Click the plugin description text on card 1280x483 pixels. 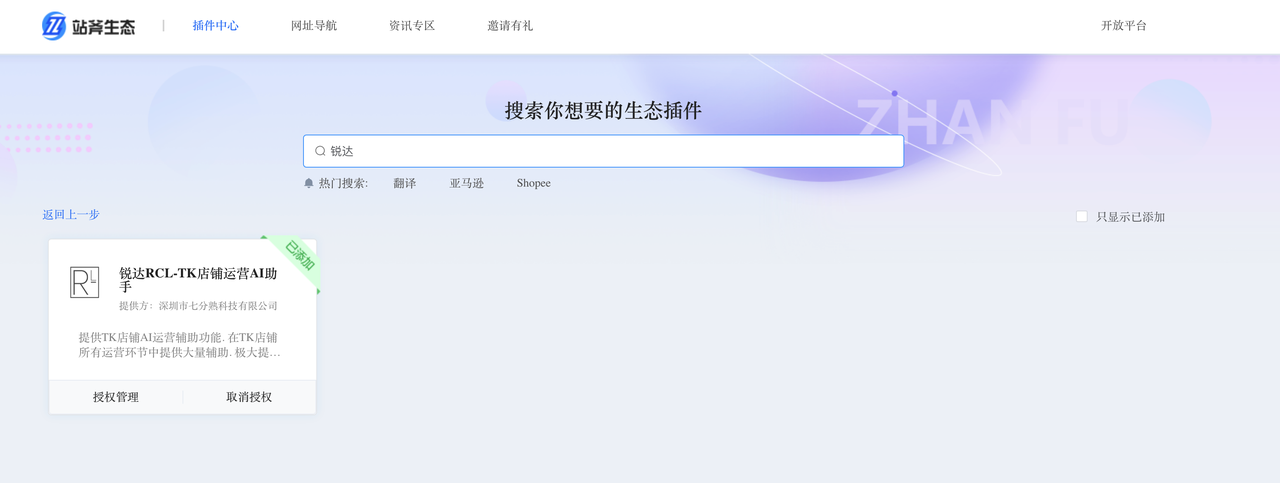pyautogui.click(x=180, y=345)
